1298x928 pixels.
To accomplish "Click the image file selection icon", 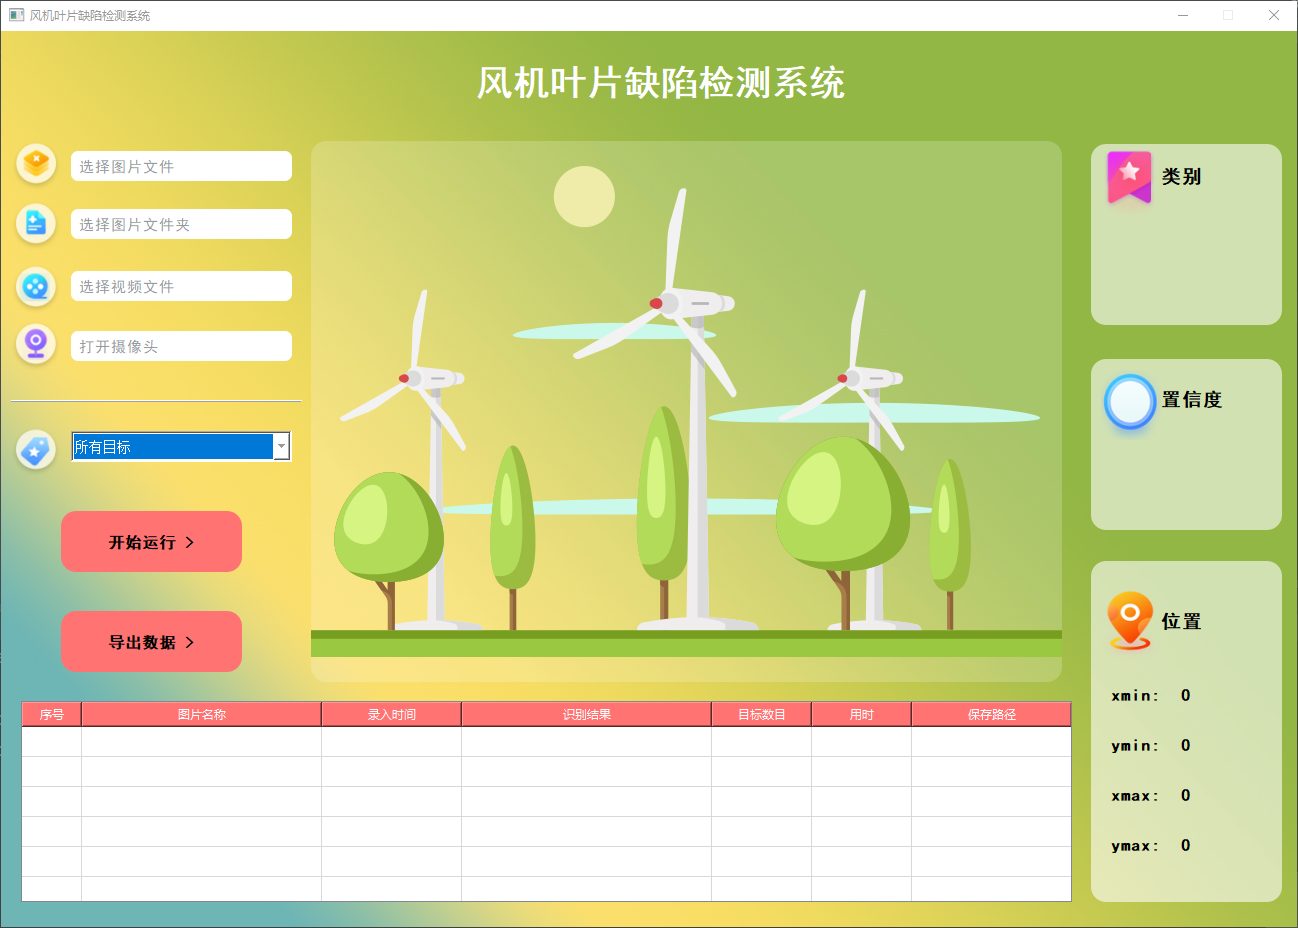I will point(35,163).
